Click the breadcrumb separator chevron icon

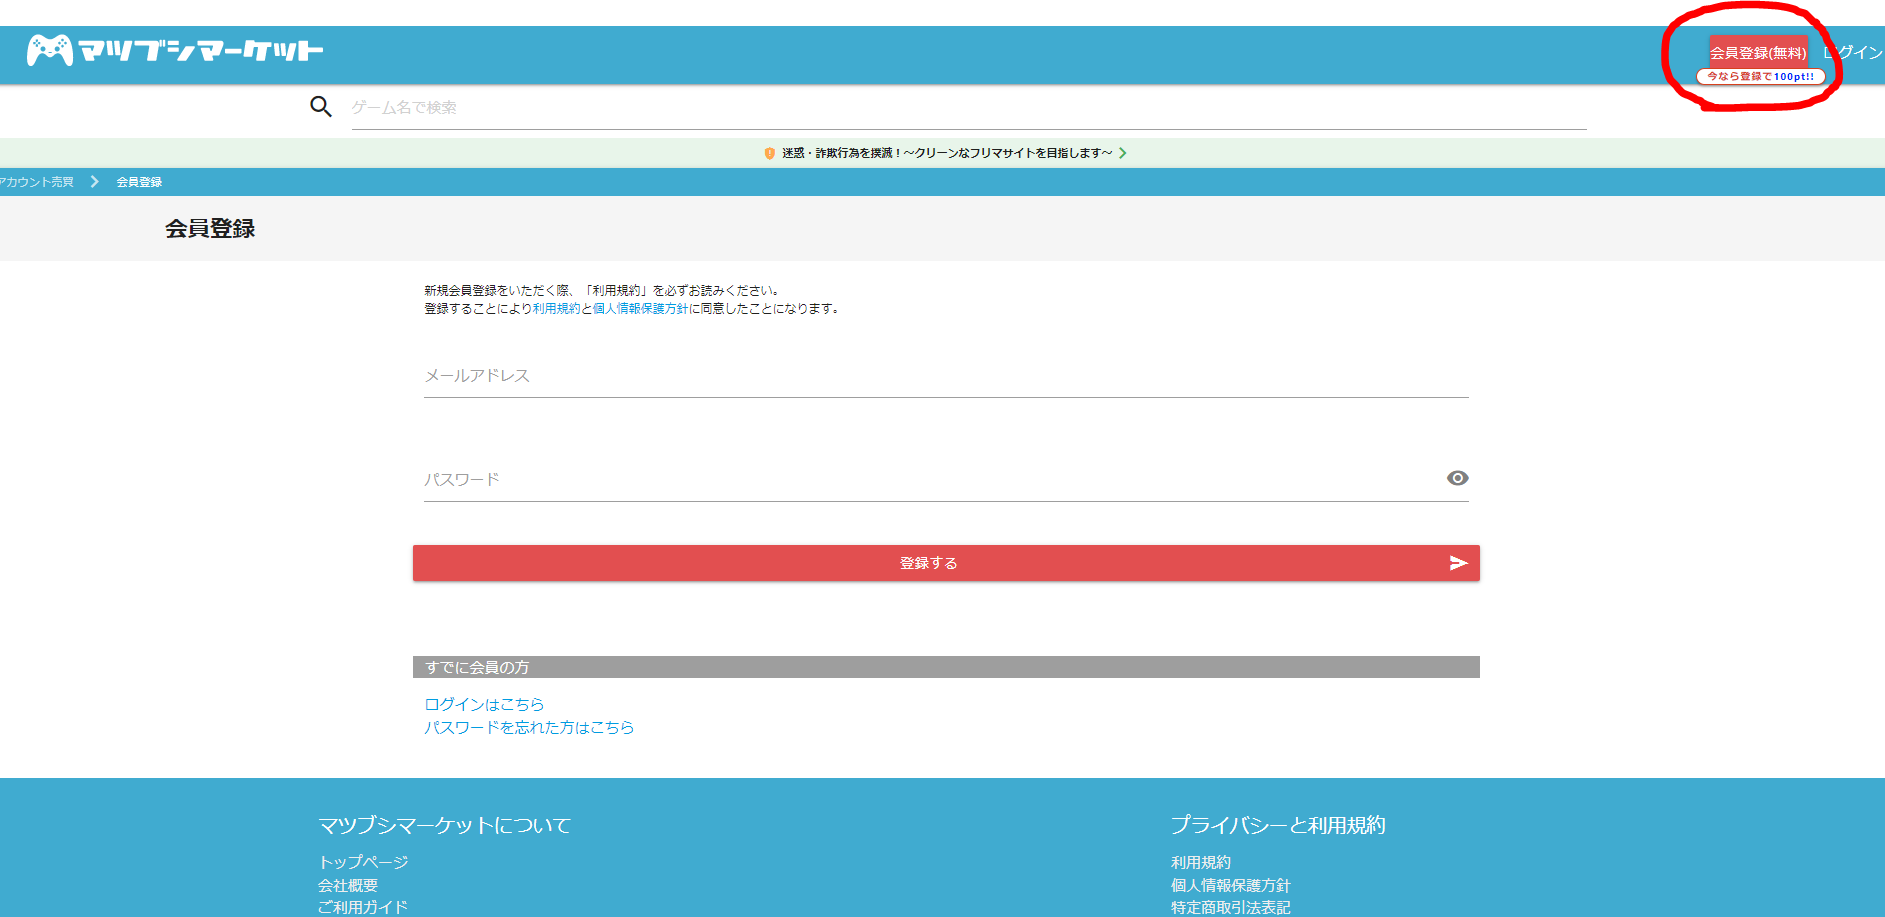pos(93,181)
